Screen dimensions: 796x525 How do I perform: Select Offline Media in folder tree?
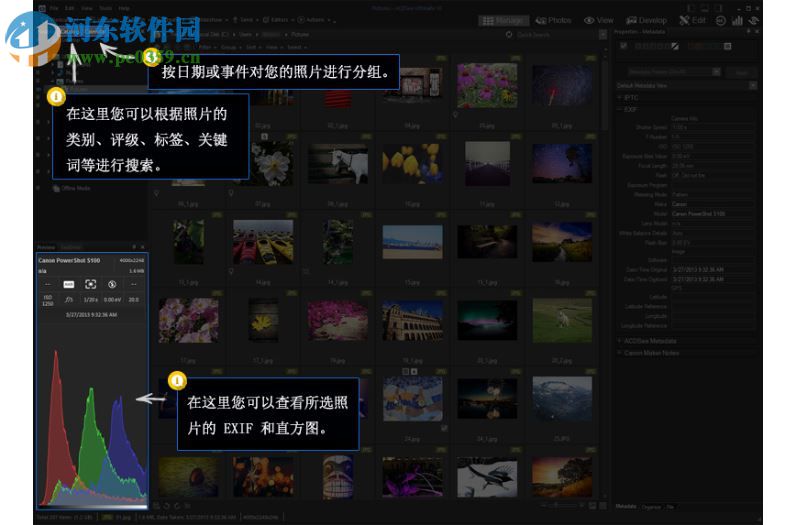tap(71, 188)
